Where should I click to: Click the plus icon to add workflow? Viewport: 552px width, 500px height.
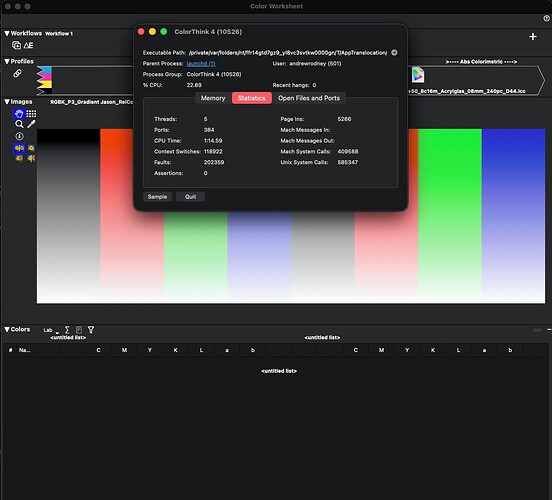coord(533,37)
